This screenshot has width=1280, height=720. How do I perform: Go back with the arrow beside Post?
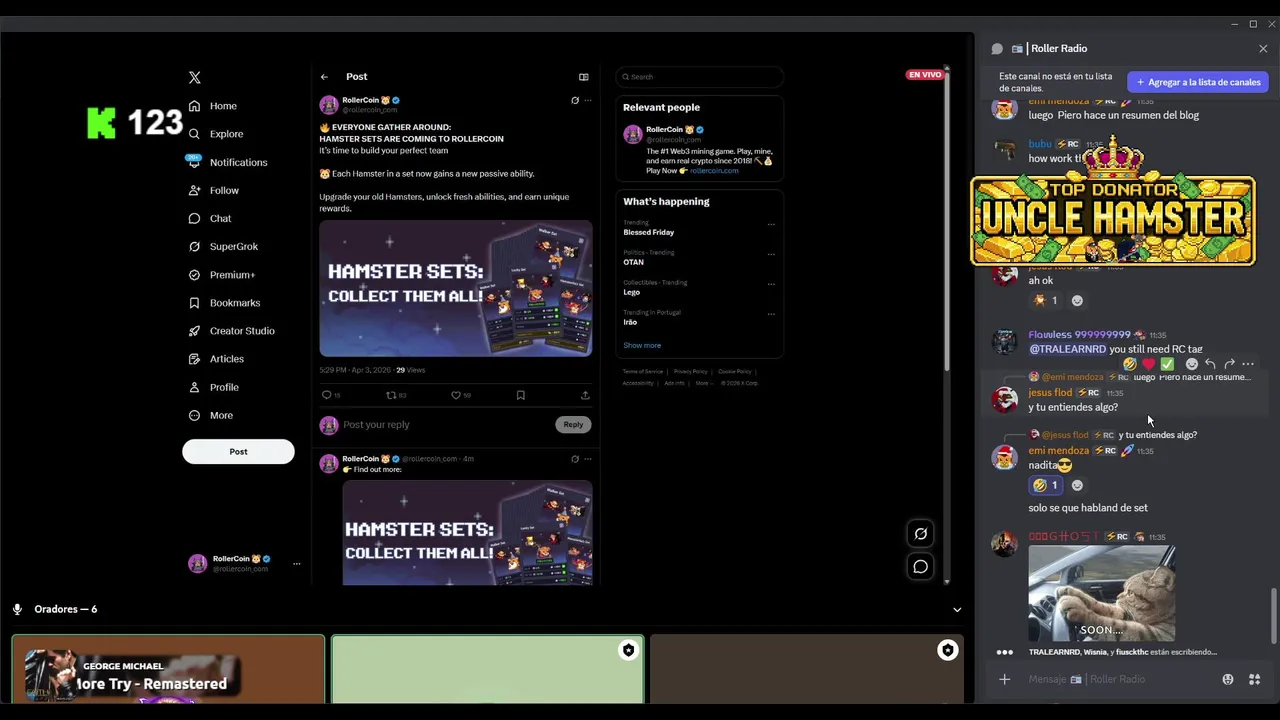tap(324, 77)
